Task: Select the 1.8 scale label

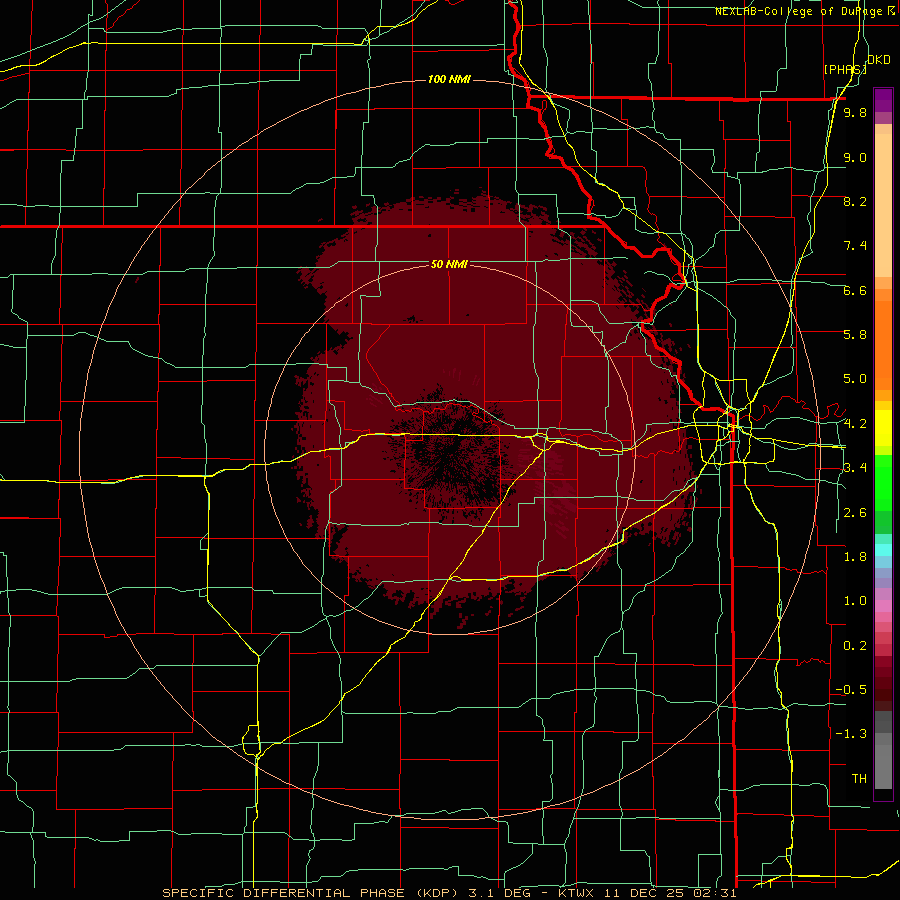Action: (x=855, y=557)
